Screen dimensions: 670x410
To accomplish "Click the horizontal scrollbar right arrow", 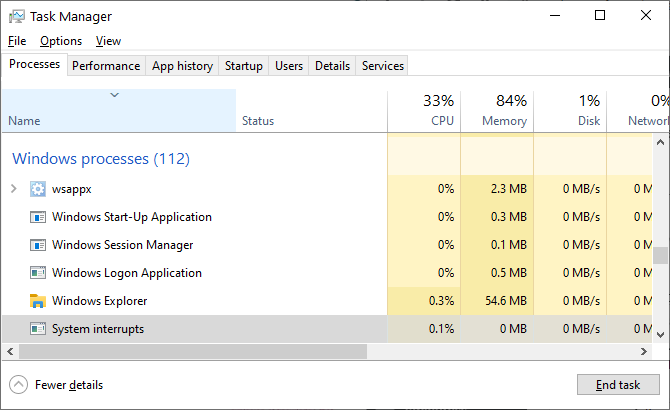I will pos(663,352).
